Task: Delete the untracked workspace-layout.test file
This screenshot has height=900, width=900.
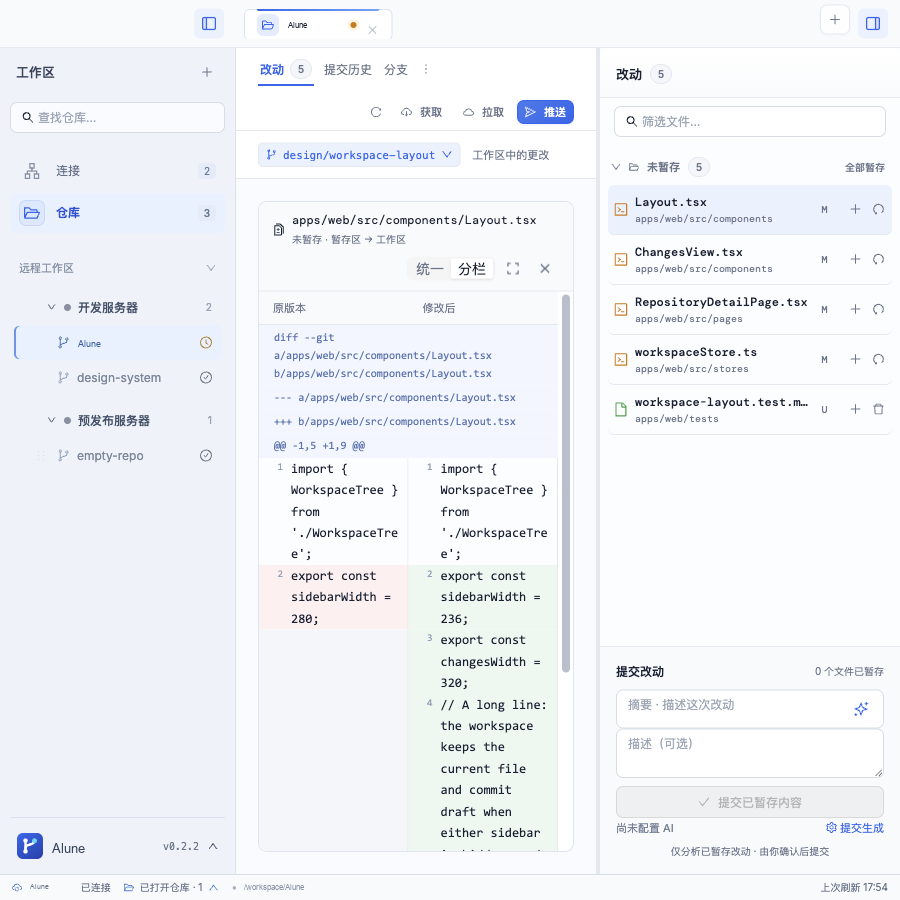Action: [878, 409]
